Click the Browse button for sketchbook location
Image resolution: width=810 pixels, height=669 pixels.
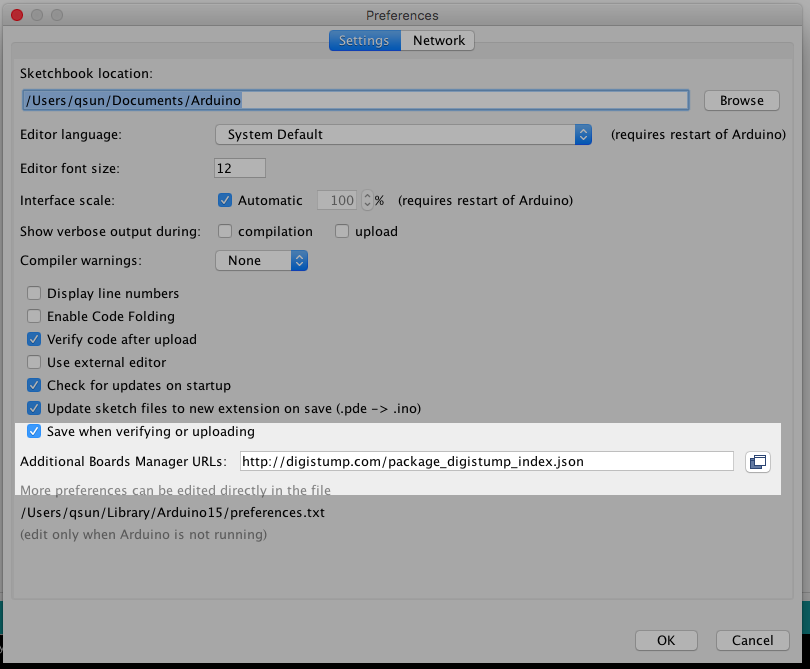(x=741, y=101)
